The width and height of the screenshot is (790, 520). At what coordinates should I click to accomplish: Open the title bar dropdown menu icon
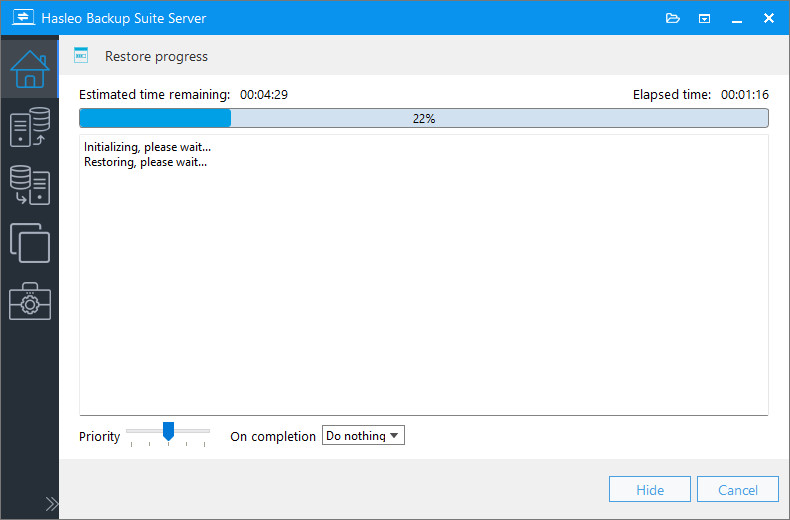tap(705, 18)
